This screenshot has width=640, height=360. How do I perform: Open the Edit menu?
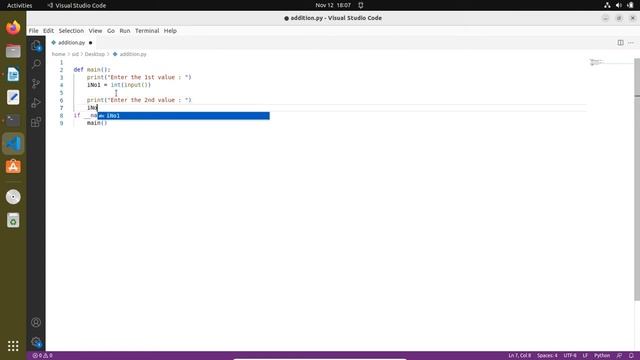click(x=48, y=31)
